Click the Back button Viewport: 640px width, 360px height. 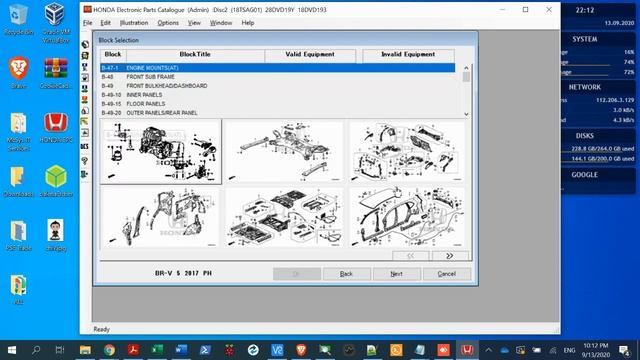click(347, 274)
